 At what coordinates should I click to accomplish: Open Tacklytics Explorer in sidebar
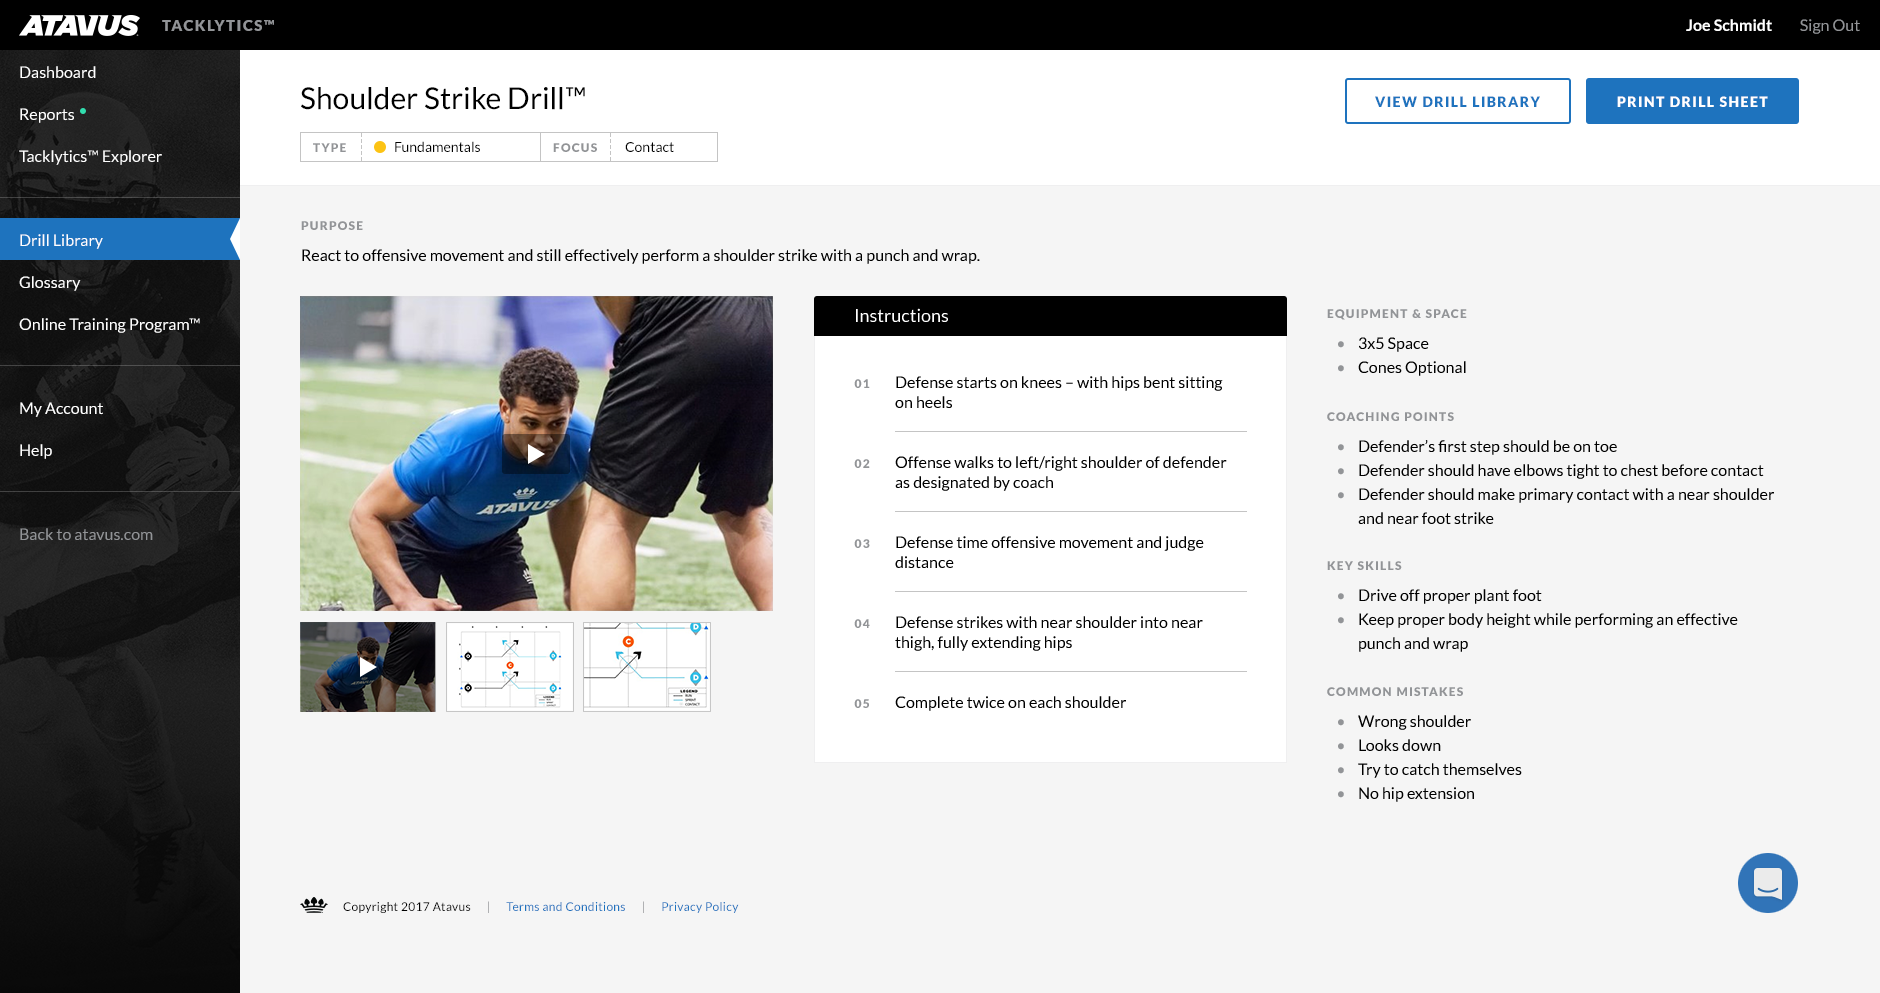coord(90,156)
